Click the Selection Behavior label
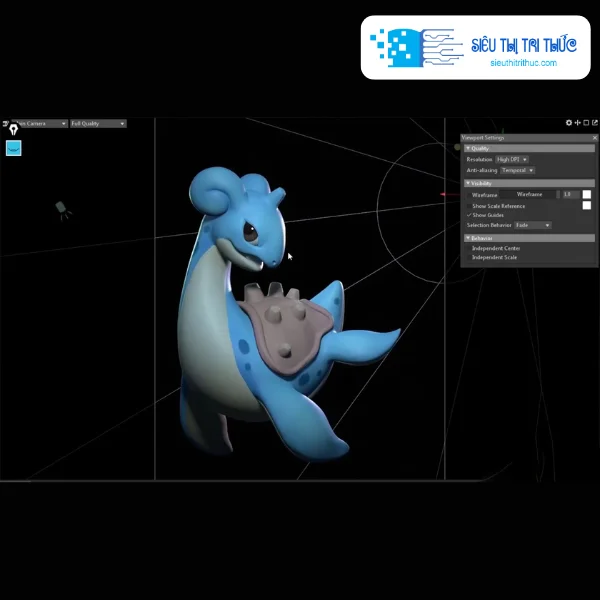The image size is (600, 600). tap(489, 225)
